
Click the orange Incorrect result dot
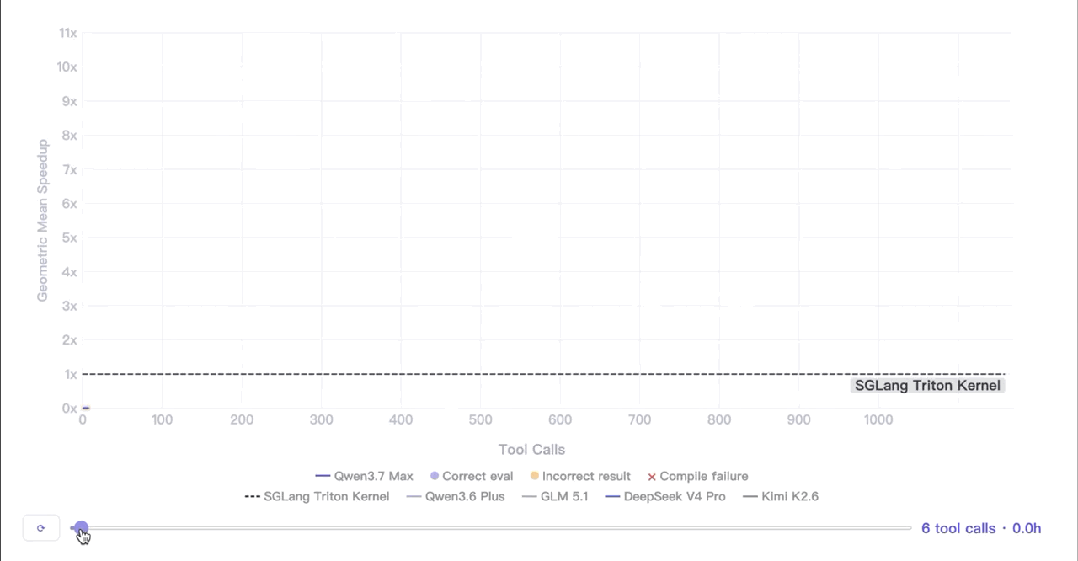[534, 476]
